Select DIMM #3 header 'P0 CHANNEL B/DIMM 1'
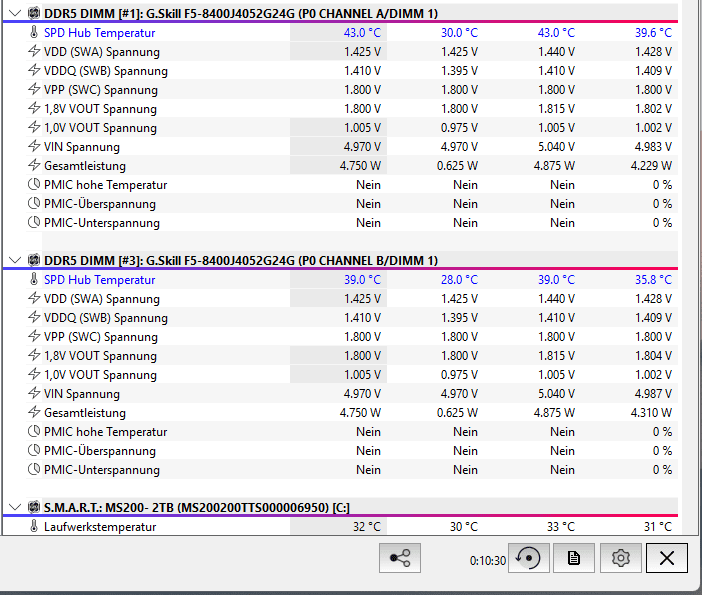 click(x=367, y=261)
